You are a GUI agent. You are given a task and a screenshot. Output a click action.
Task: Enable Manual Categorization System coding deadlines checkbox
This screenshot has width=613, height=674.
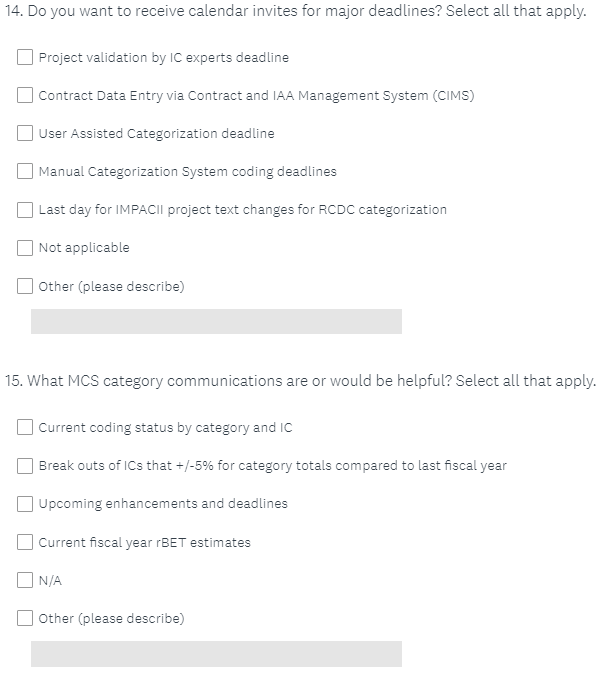pos(25,171)
